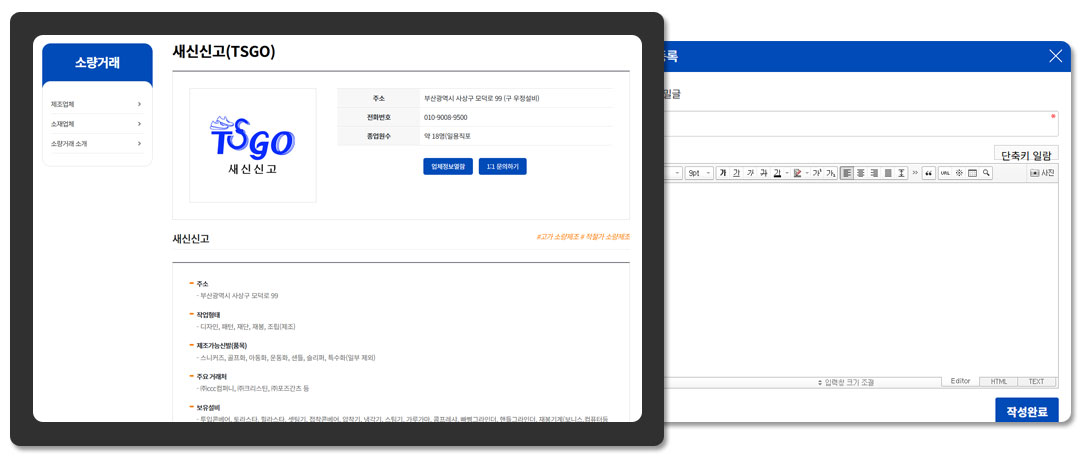Insert a blockquote in the editor
Image resolution: width=1088 pixels, height=470 pixels.
pos(928,173)
